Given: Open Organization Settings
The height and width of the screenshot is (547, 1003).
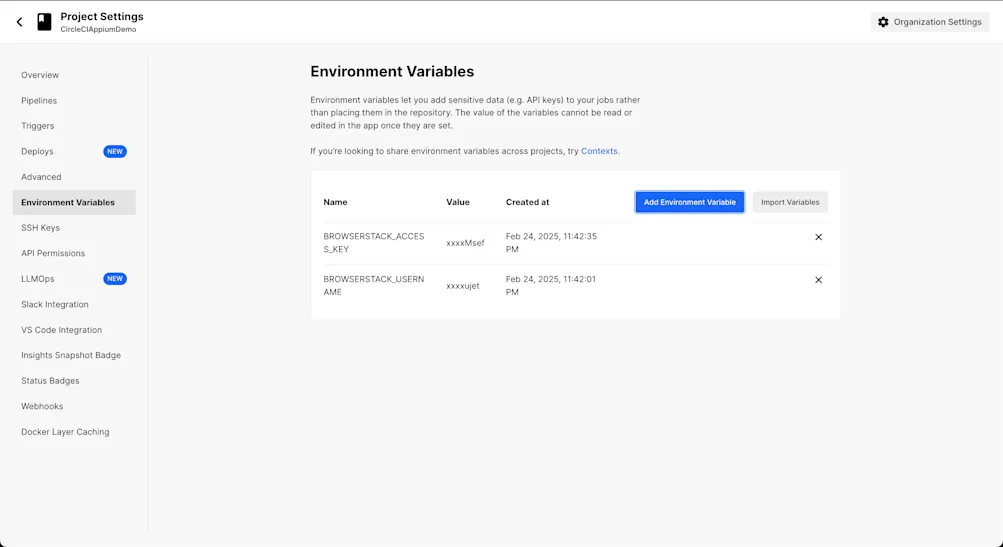Looking at the screenshot, I should tap(930, 22).
